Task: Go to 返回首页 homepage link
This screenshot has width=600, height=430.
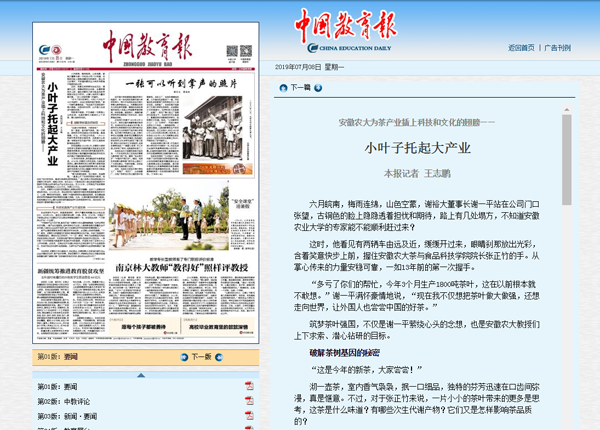Action: click(522, 47)
